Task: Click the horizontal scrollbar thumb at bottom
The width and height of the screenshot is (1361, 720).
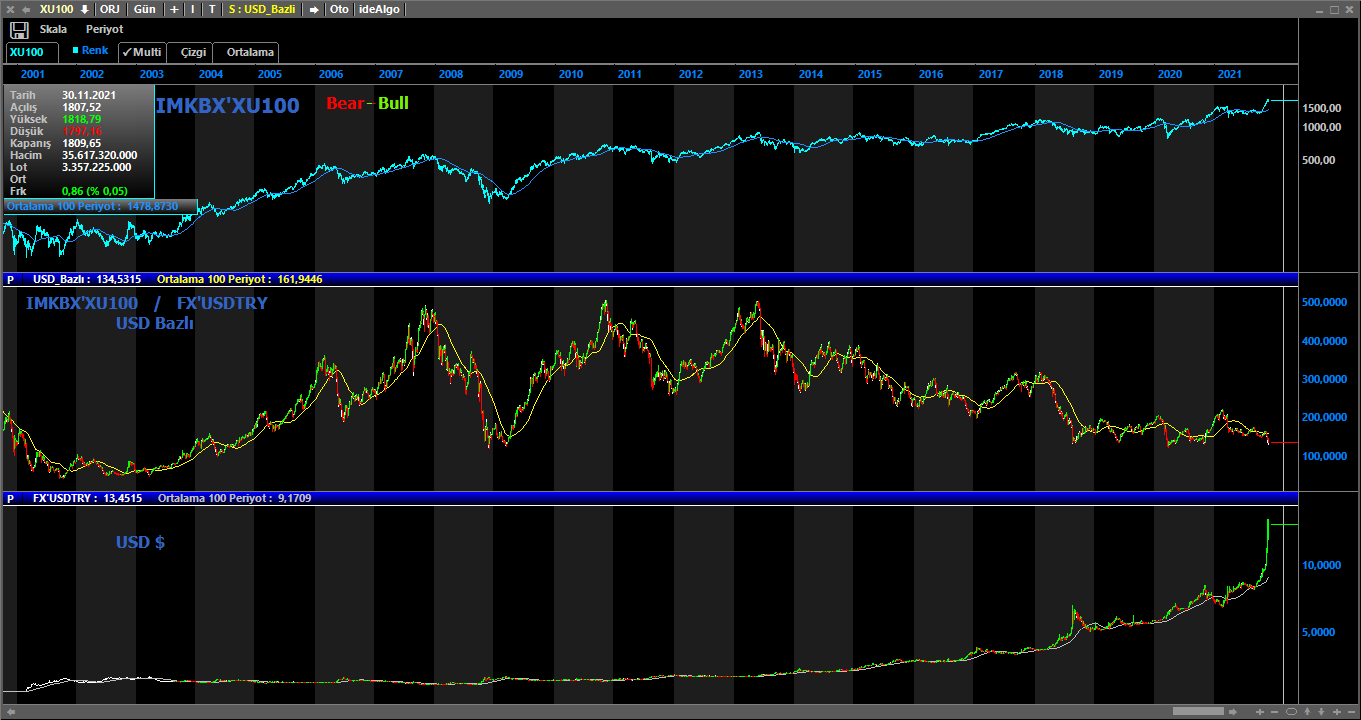Action: click(x=1198, y=711)
